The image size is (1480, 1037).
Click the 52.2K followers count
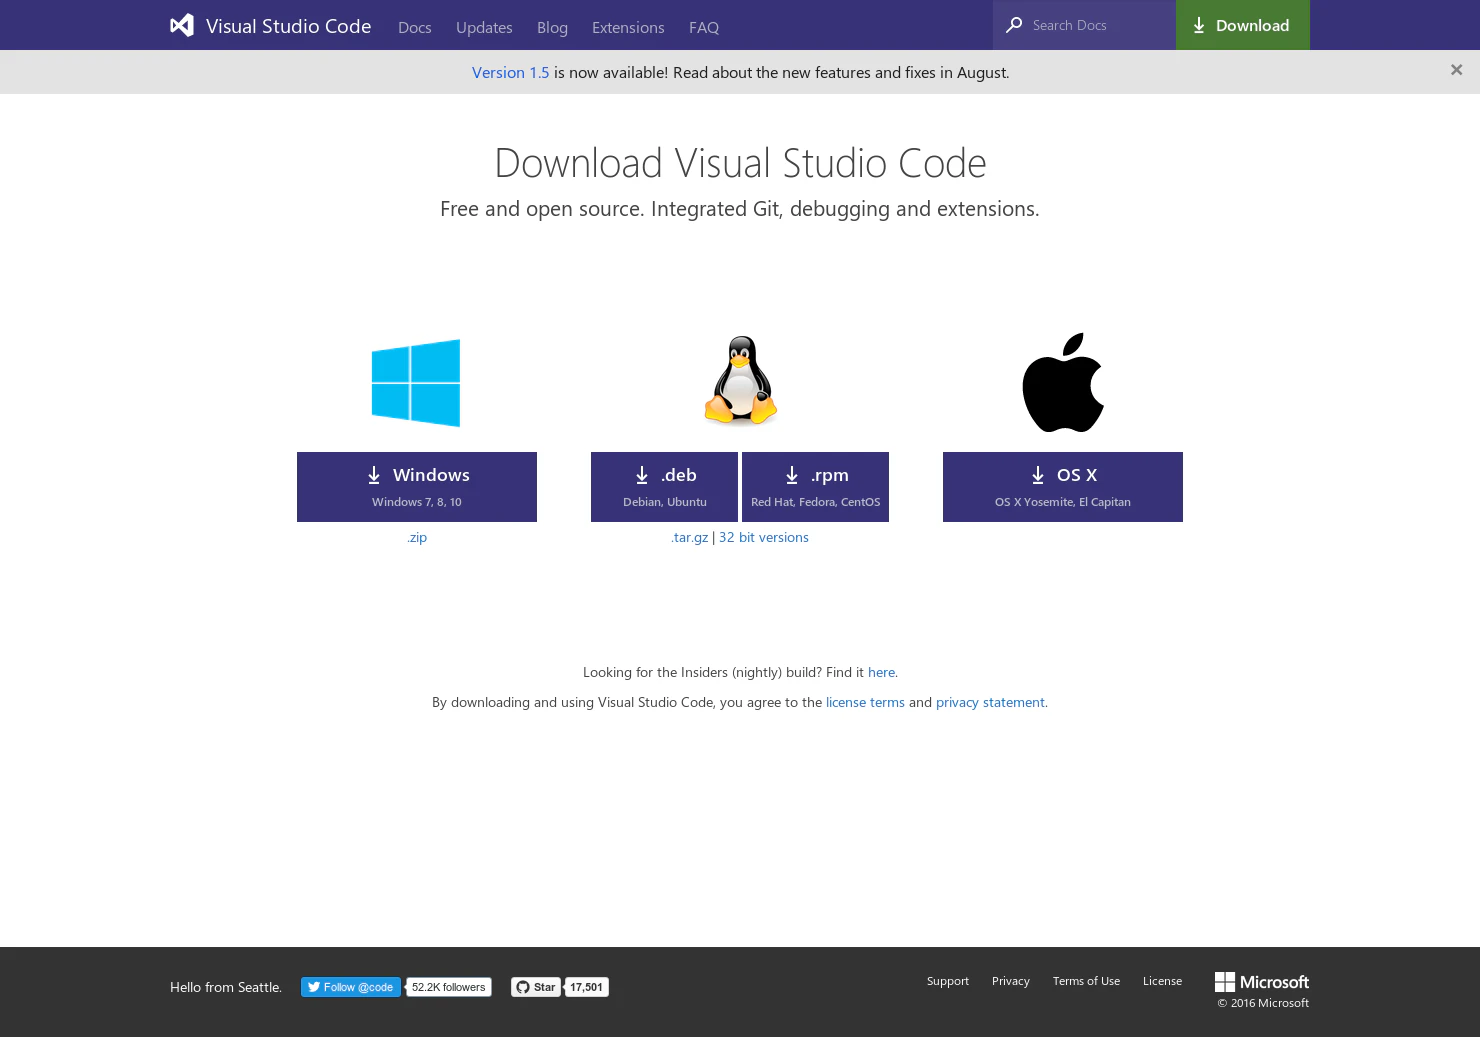coord(449,987)
